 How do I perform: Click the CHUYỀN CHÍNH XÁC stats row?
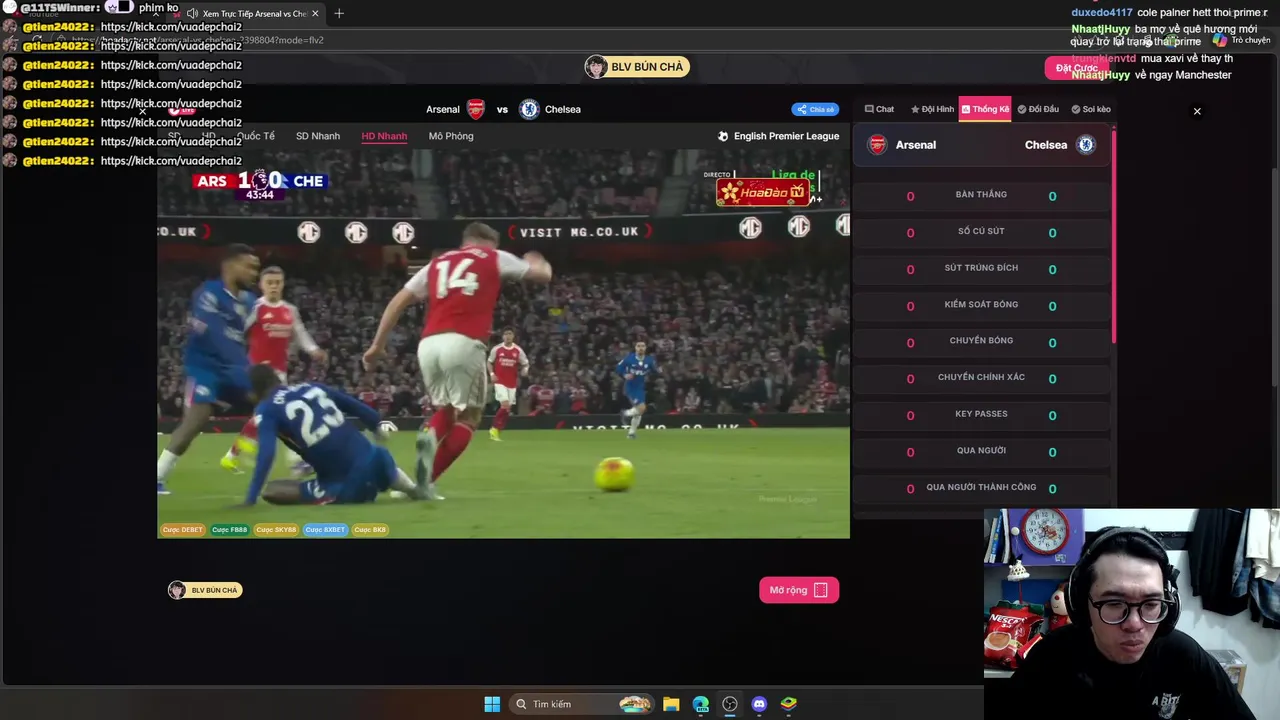tap(981, 378)
